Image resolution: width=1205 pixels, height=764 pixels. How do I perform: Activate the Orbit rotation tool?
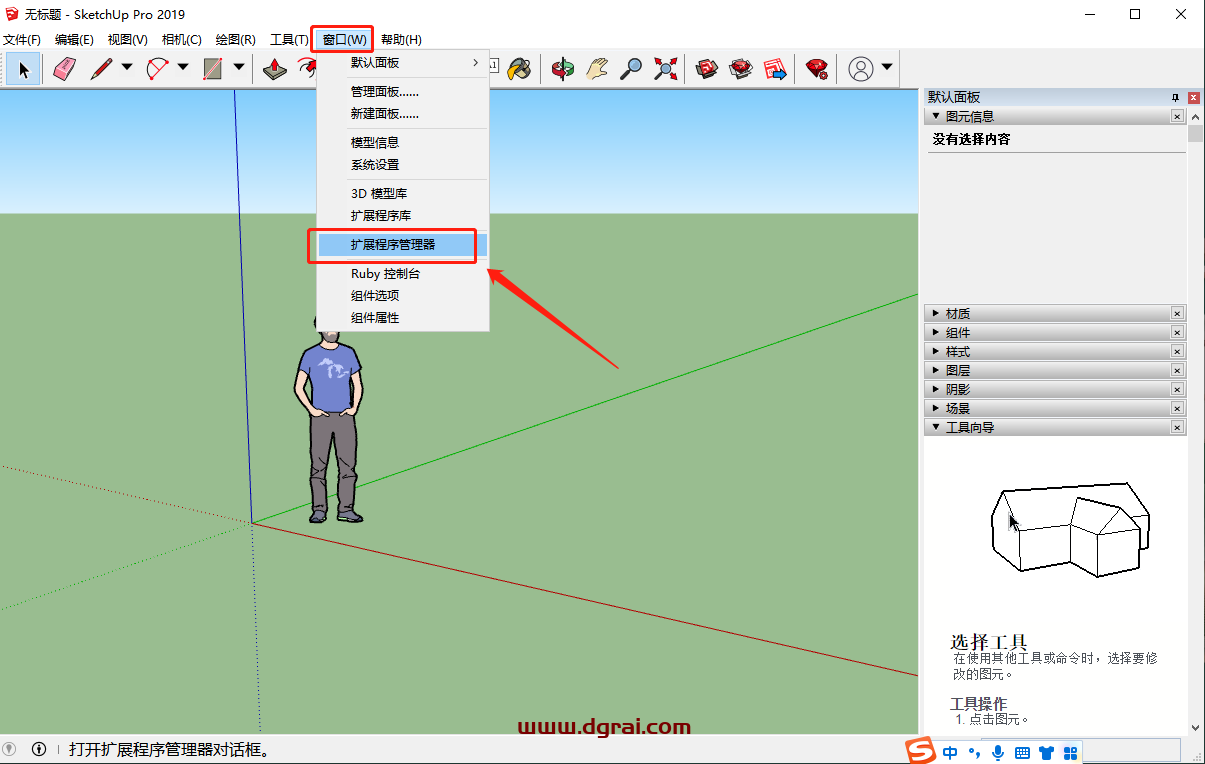(x=561, y=69)
